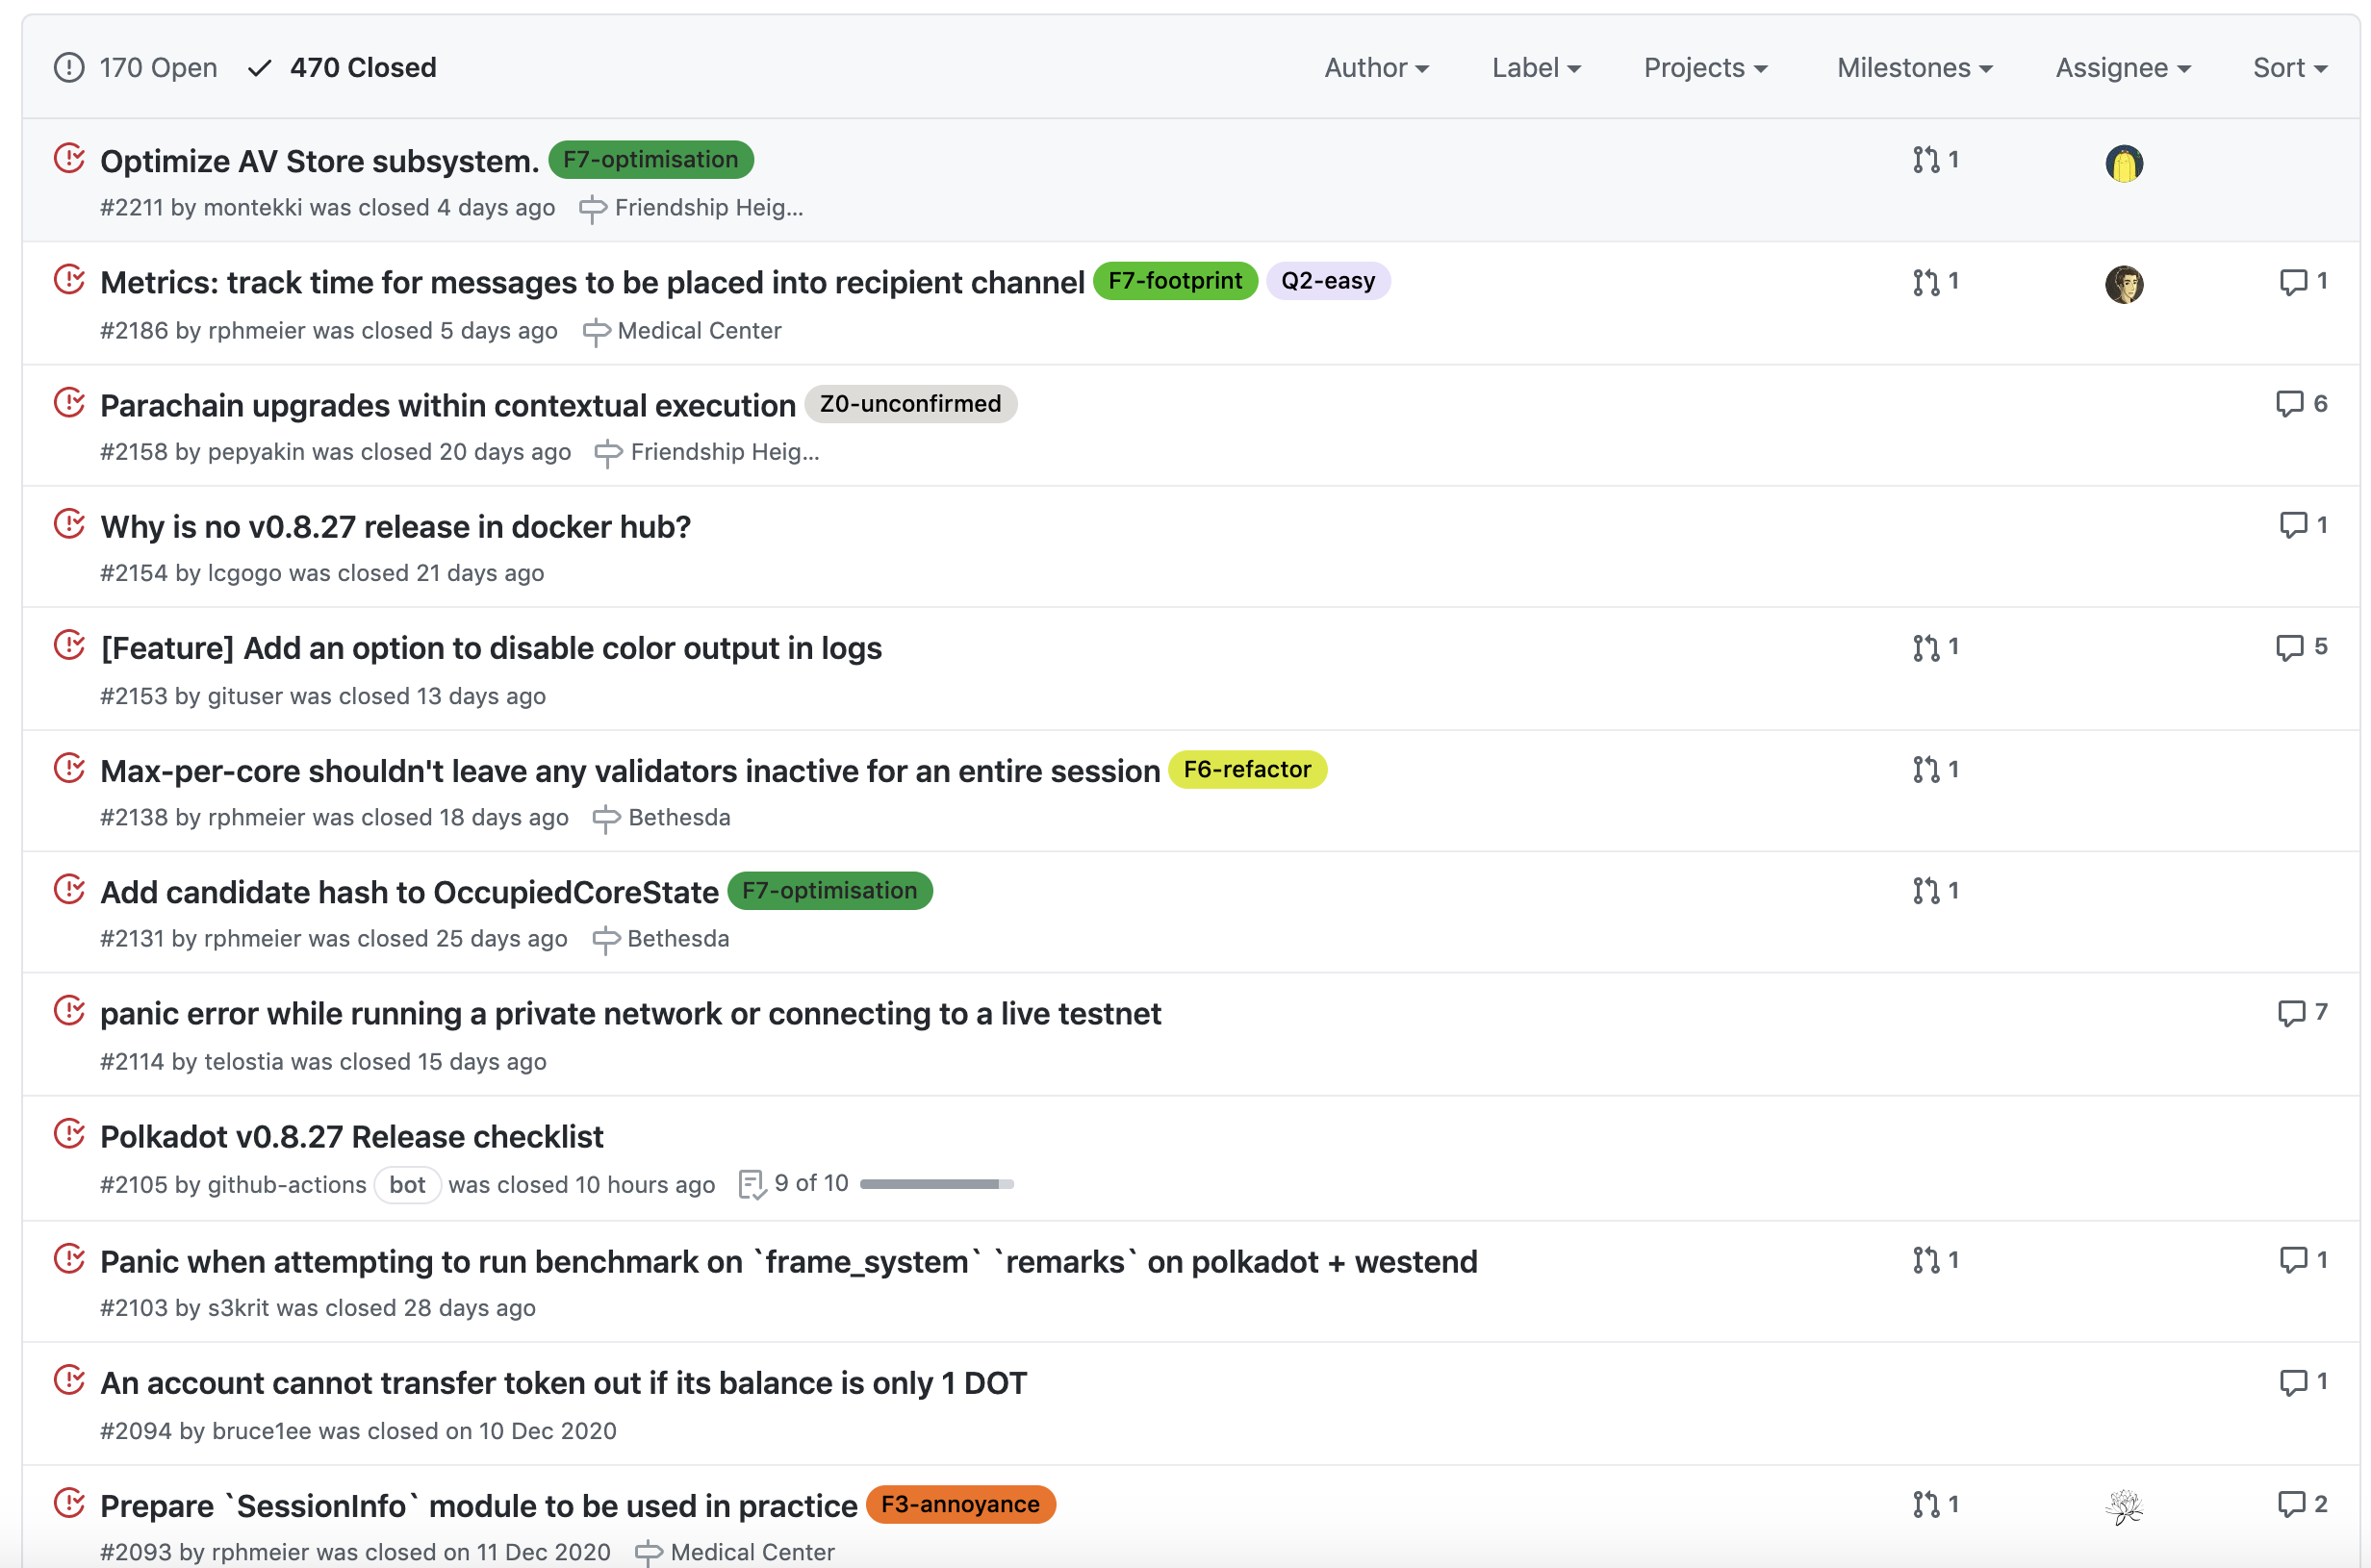Click assignee avatar on Metrics track time issue
This screenshot has width=2371, height=1568.
(2123, 285)
